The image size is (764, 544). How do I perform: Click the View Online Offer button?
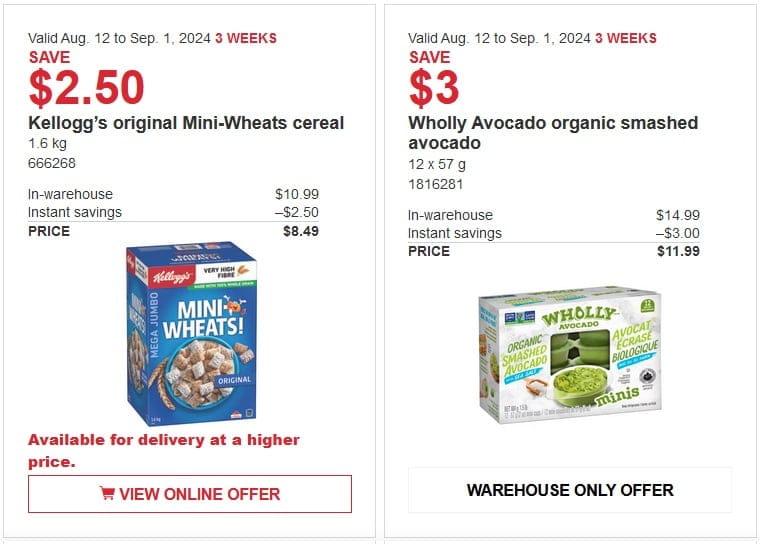(x=190, y=494)
